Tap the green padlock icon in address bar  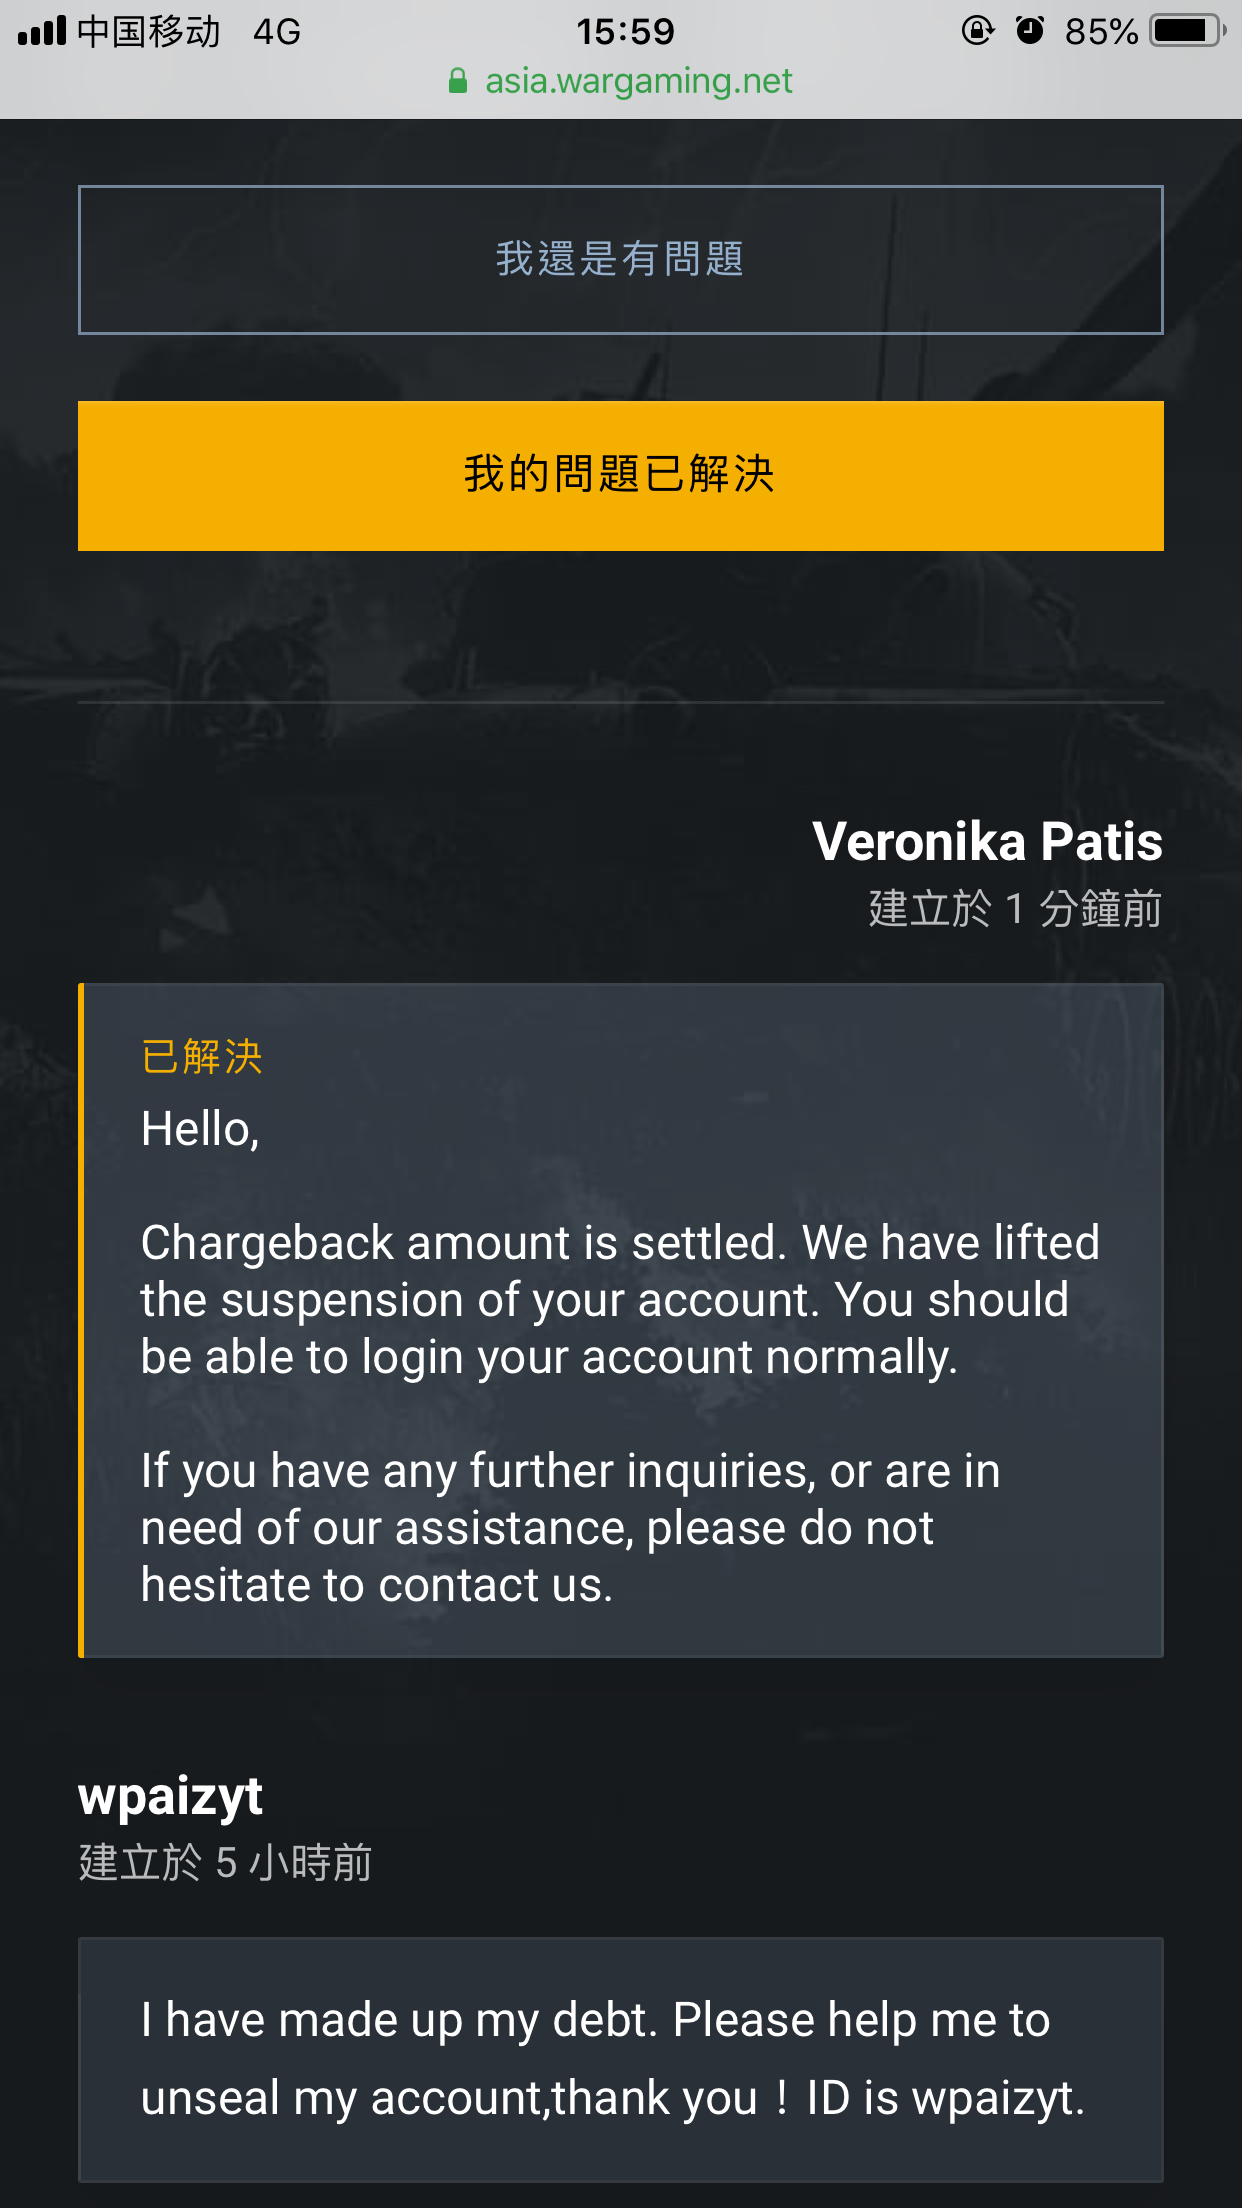tap(458, 82)
